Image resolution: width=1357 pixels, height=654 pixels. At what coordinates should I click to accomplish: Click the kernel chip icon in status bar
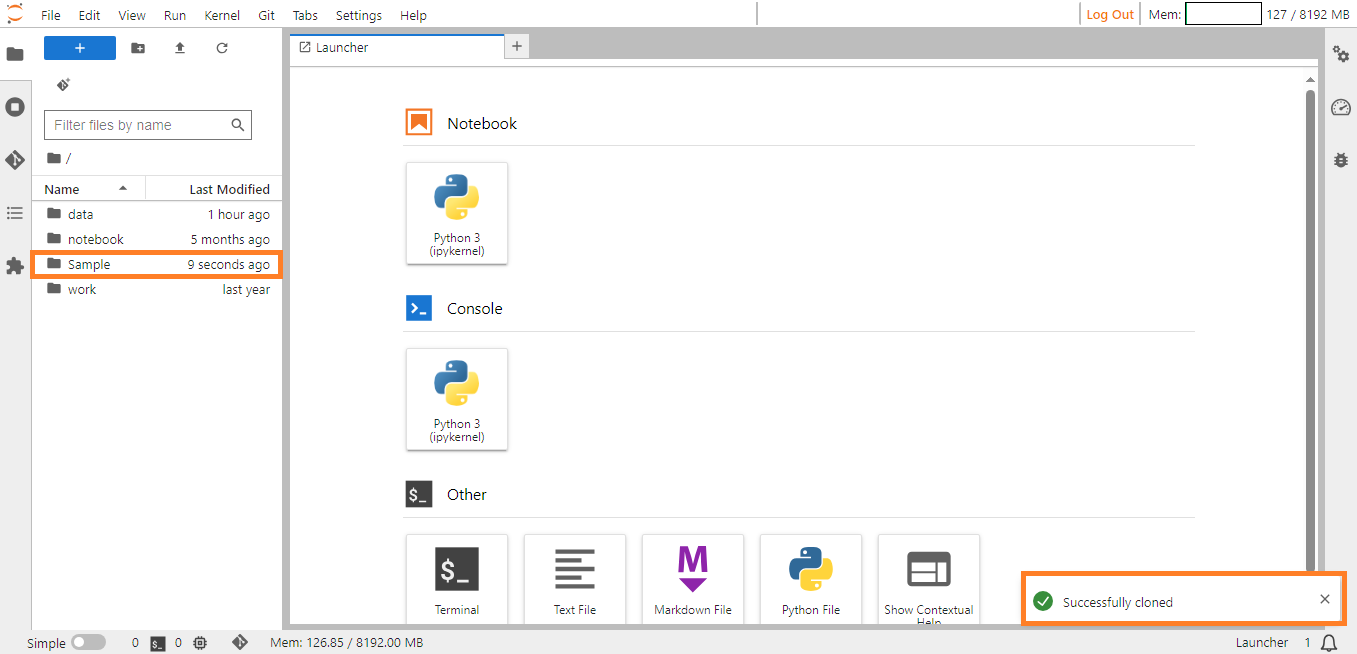[200, 643]
